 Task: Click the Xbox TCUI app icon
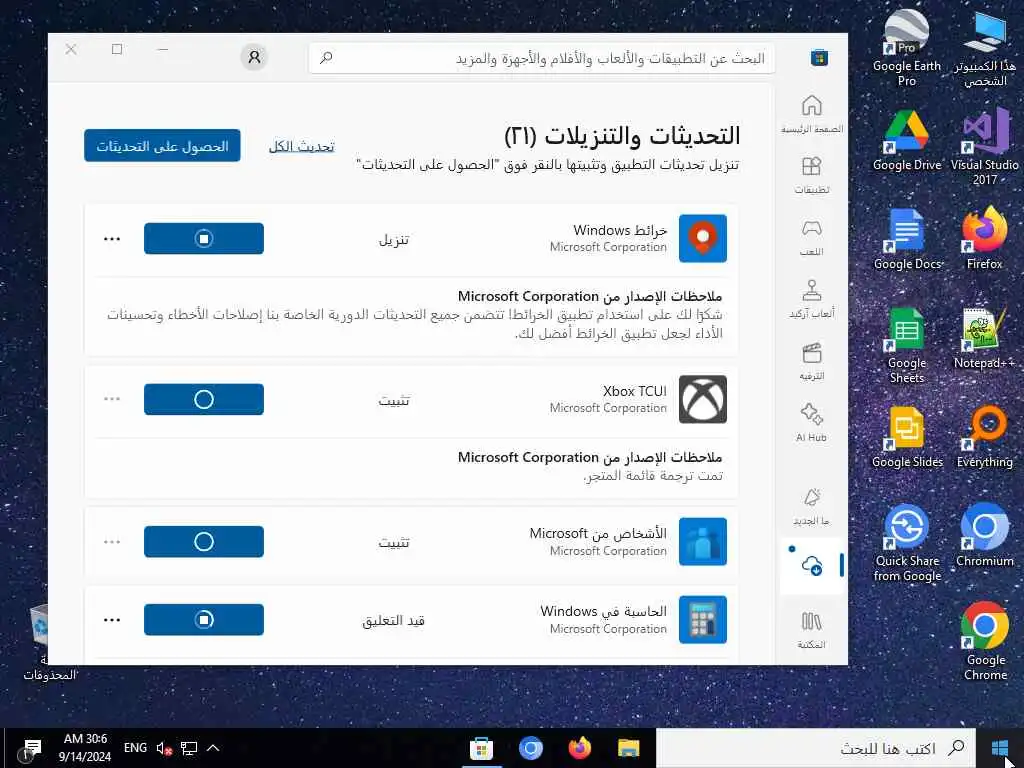point(703,399)
